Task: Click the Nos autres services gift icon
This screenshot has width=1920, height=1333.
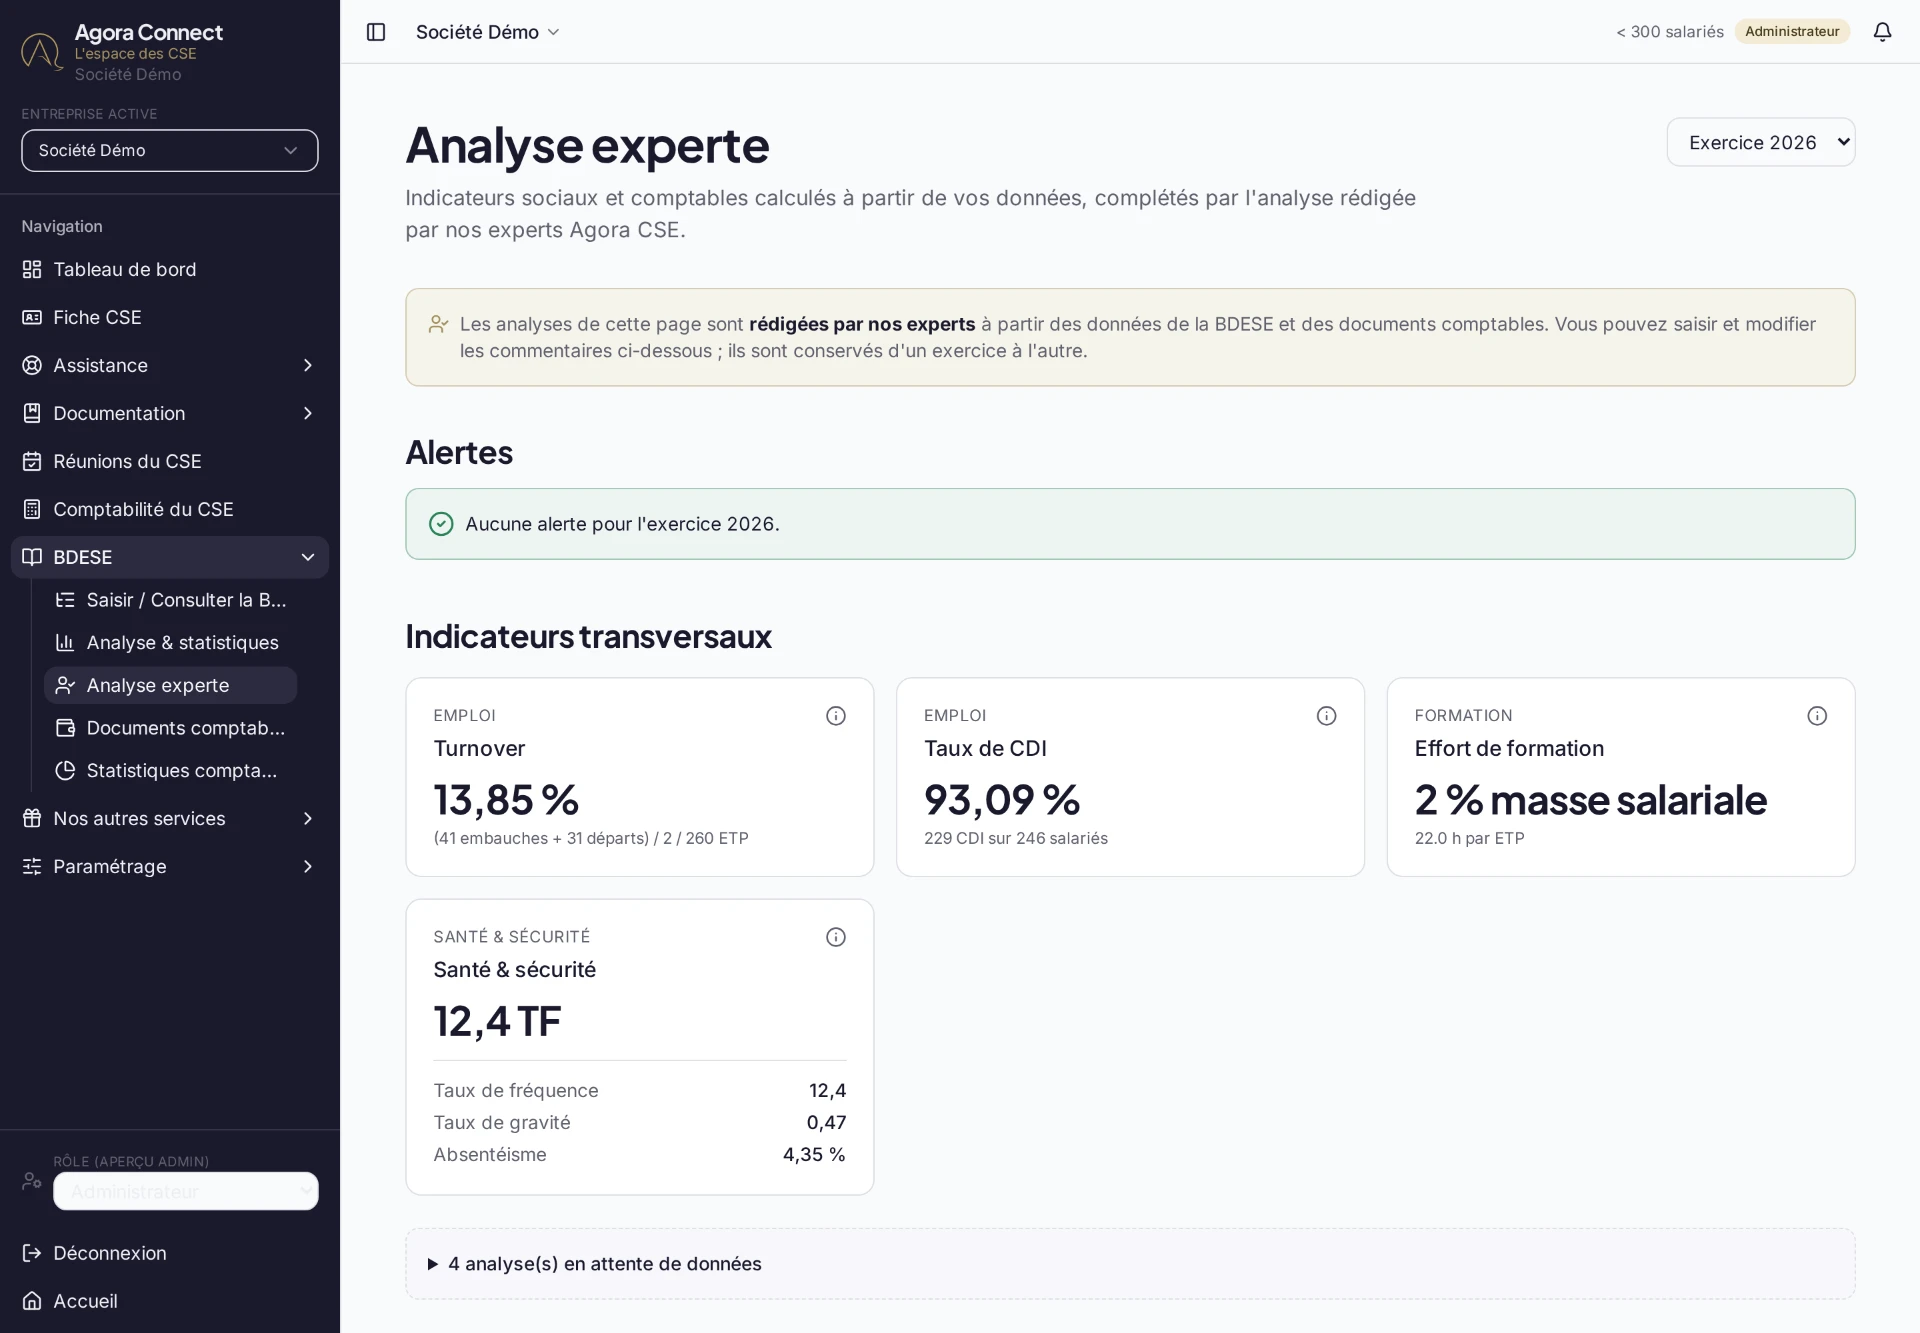Action: click(x=32, y=818)
